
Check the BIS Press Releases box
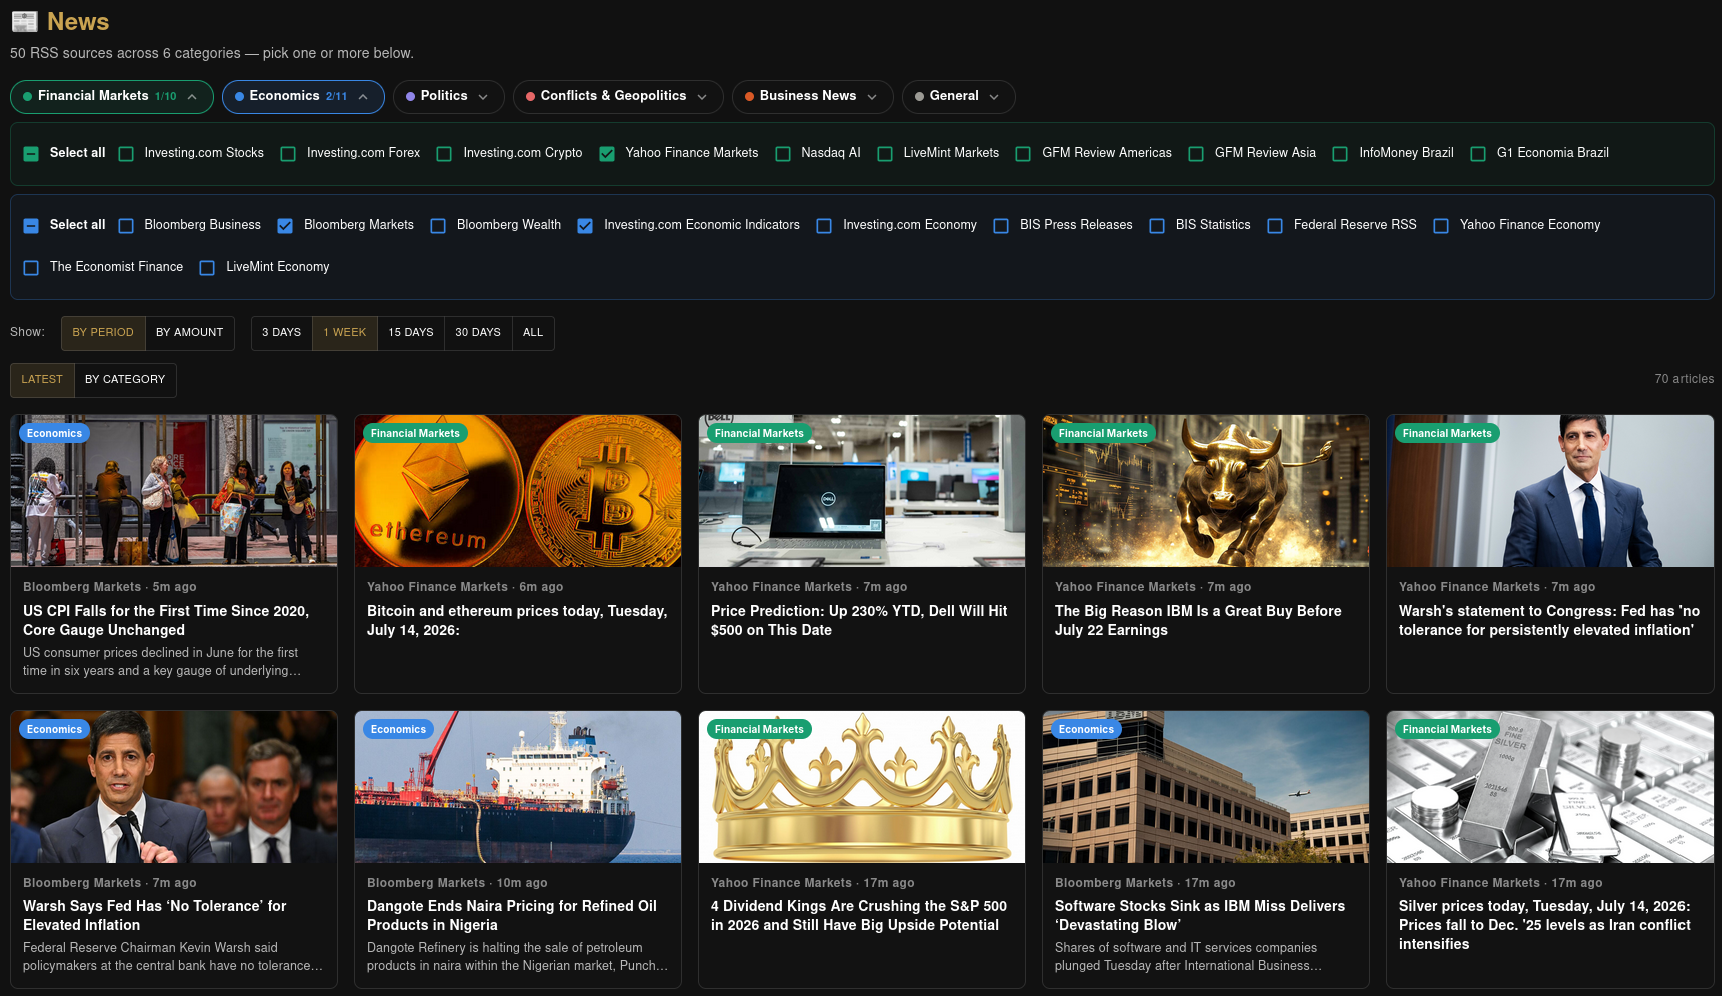coord(1001,225)
